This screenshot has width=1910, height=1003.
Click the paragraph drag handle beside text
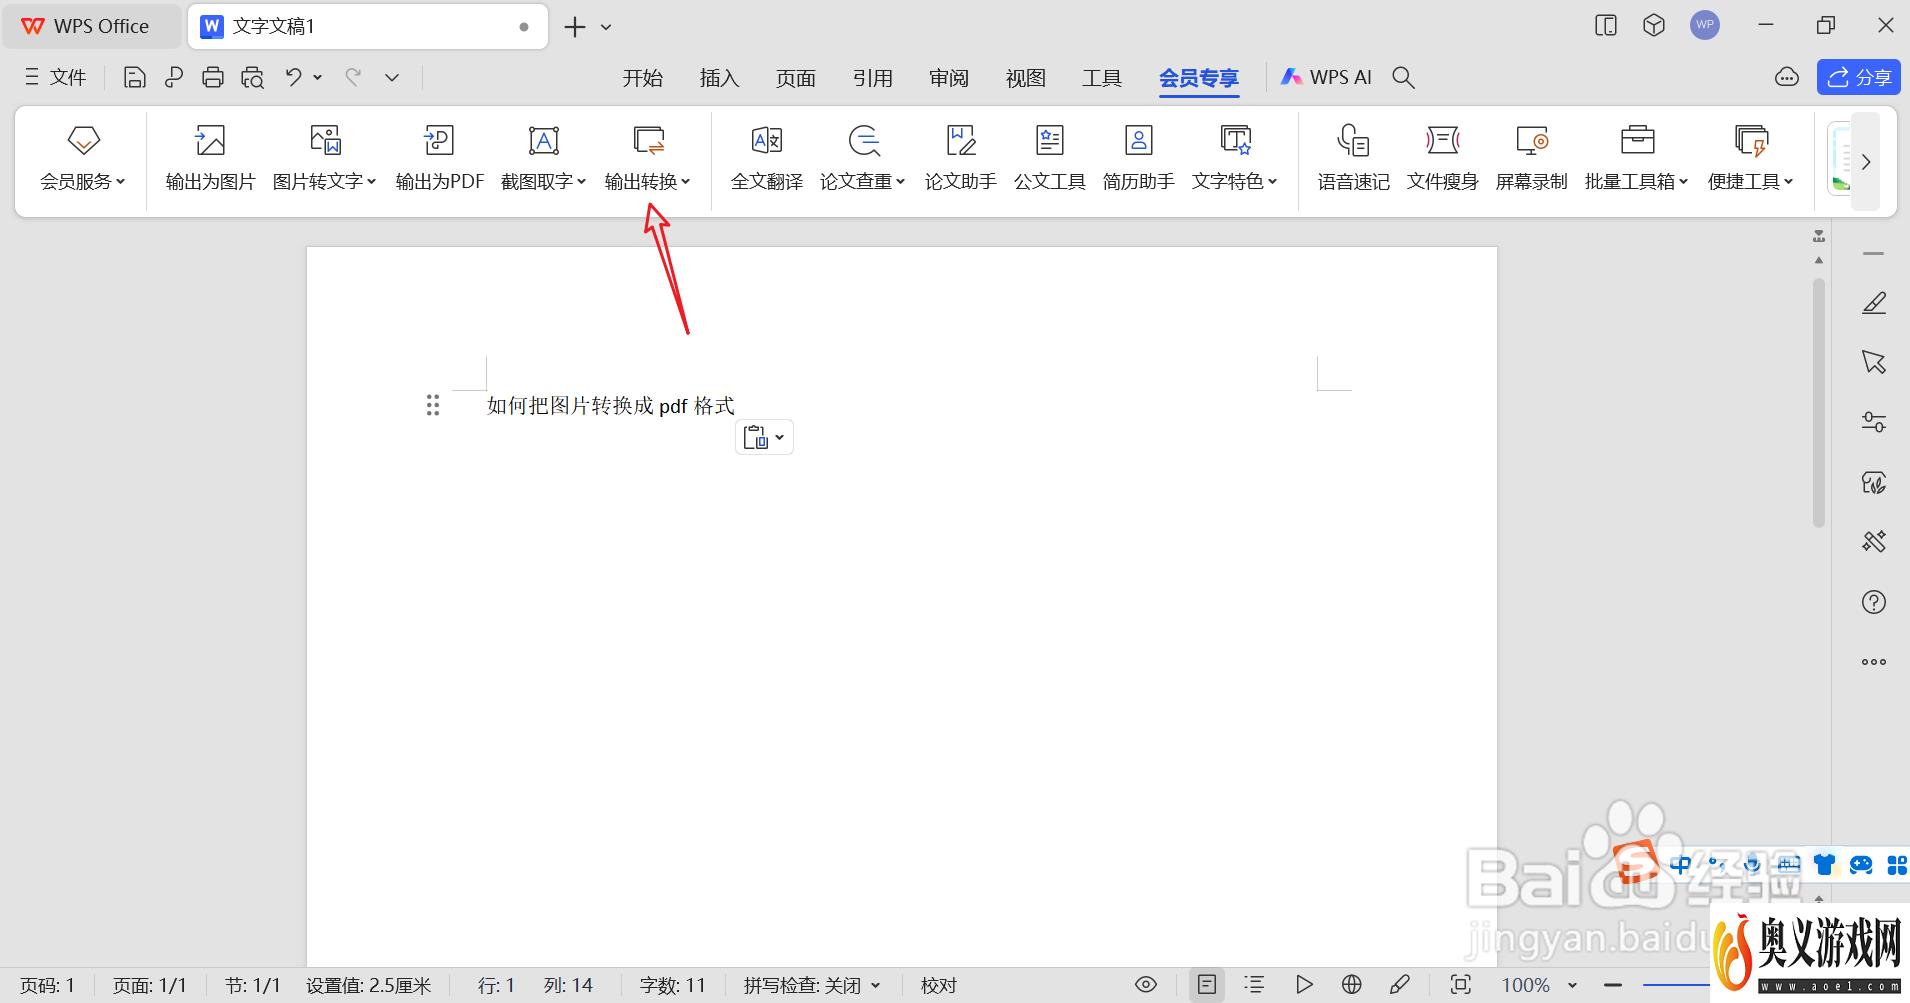(433, 405)
